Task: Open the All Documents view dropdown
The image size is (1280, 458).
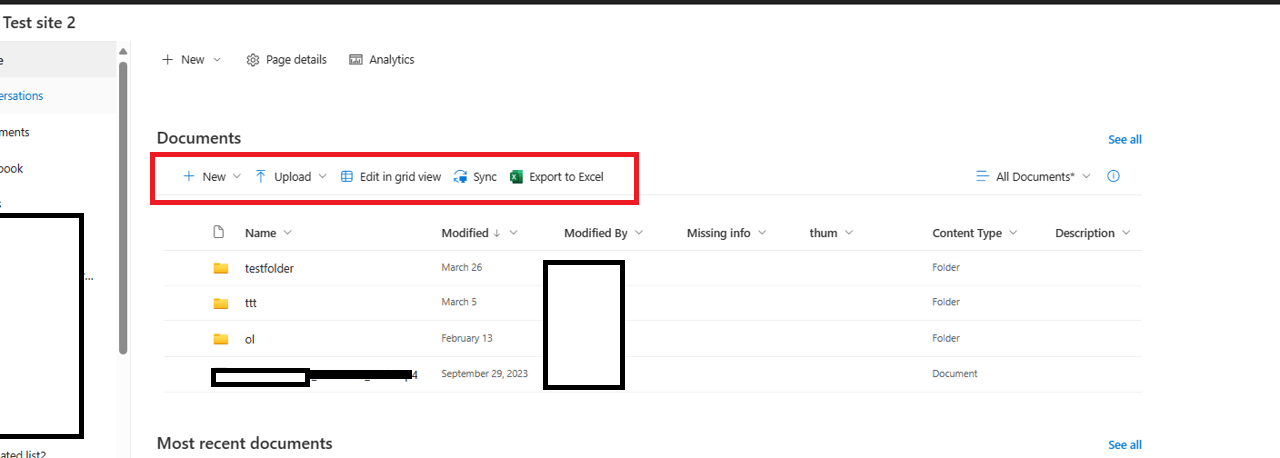Action: pyautogui.click(x=1087, y=177)
